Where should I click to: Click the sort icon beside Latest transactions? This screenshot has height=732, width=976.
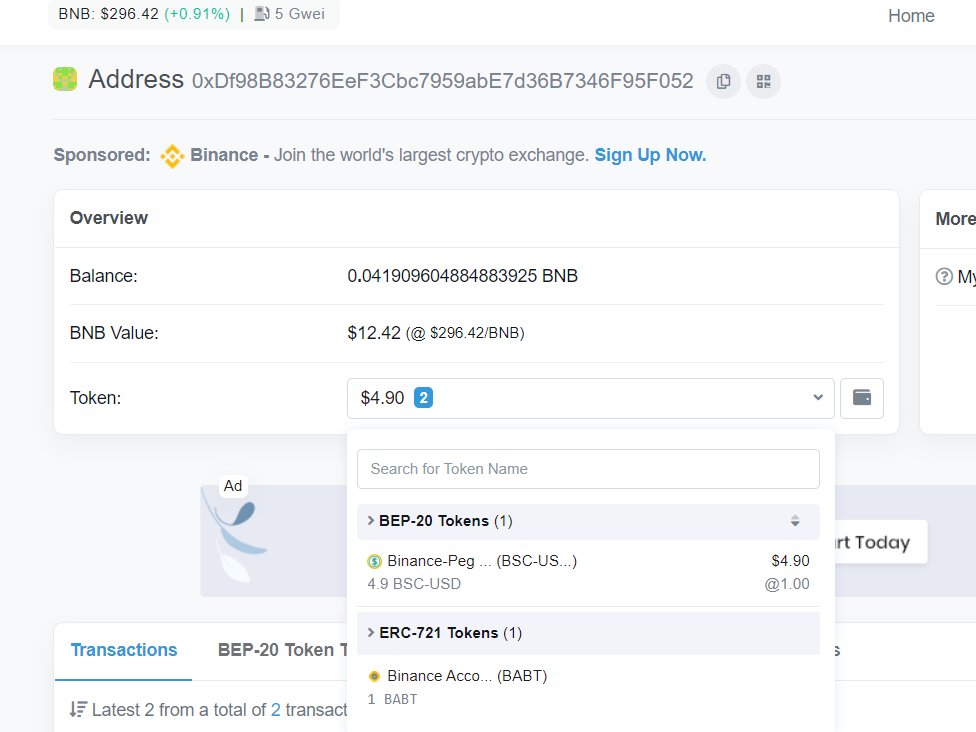point(78,710)
